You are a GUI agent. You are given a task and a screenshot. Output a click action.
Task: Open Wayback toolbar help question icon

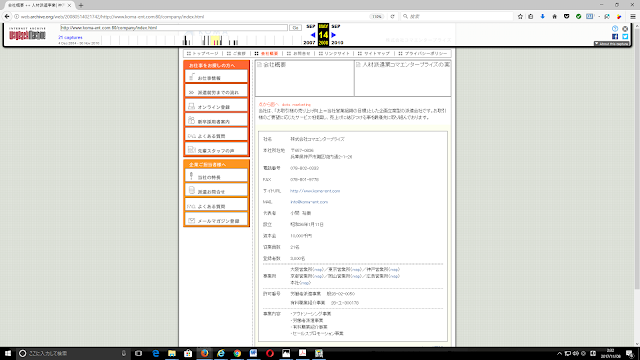tap(615, 29)
